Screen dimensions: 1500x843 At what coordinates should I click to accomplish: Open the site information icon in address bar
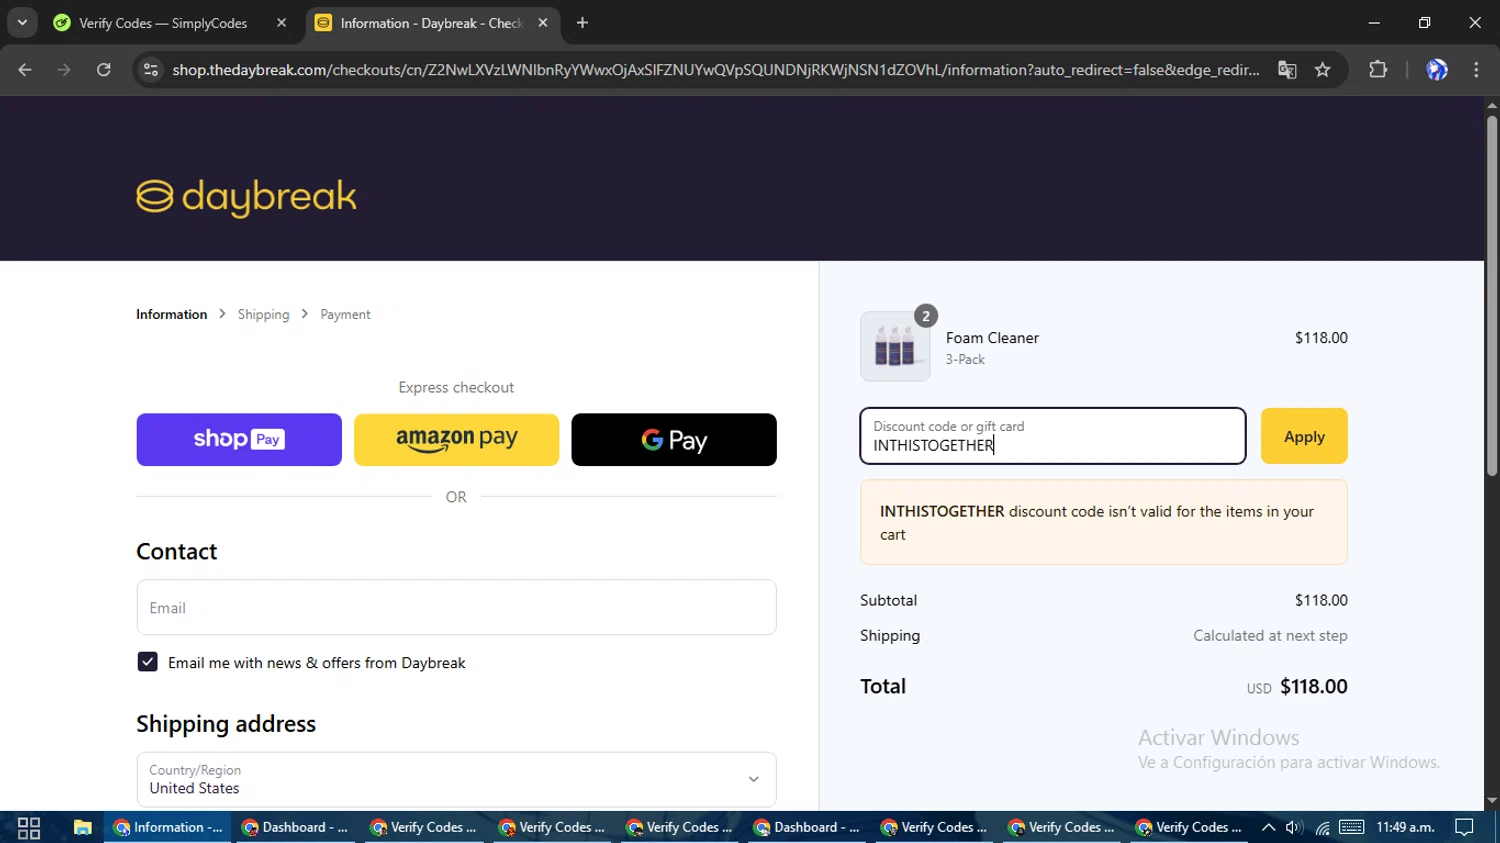151,70
